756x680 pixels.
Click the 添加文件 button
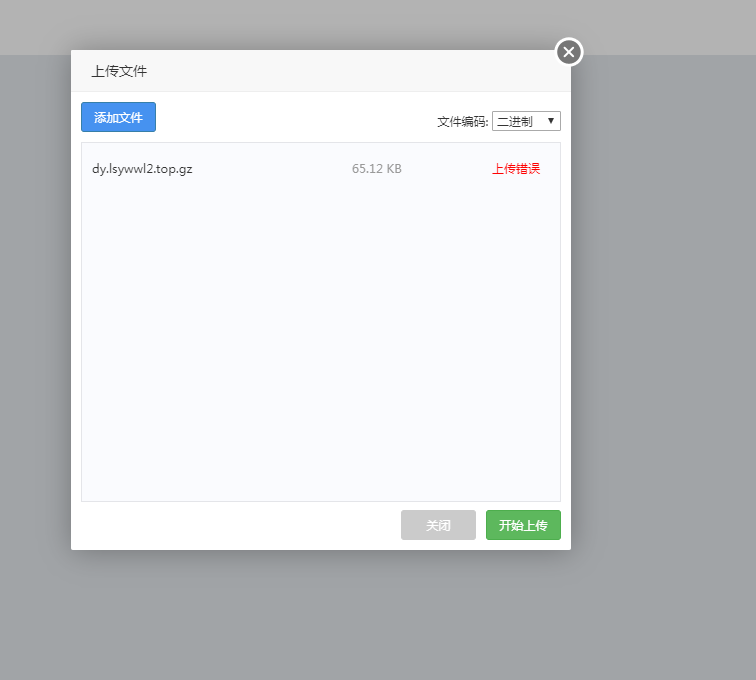click(118, 117)
